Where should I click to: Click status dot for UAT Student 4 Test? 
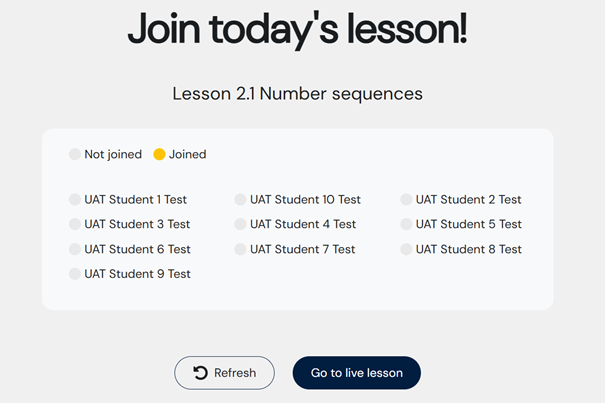(x=240, y=224)
